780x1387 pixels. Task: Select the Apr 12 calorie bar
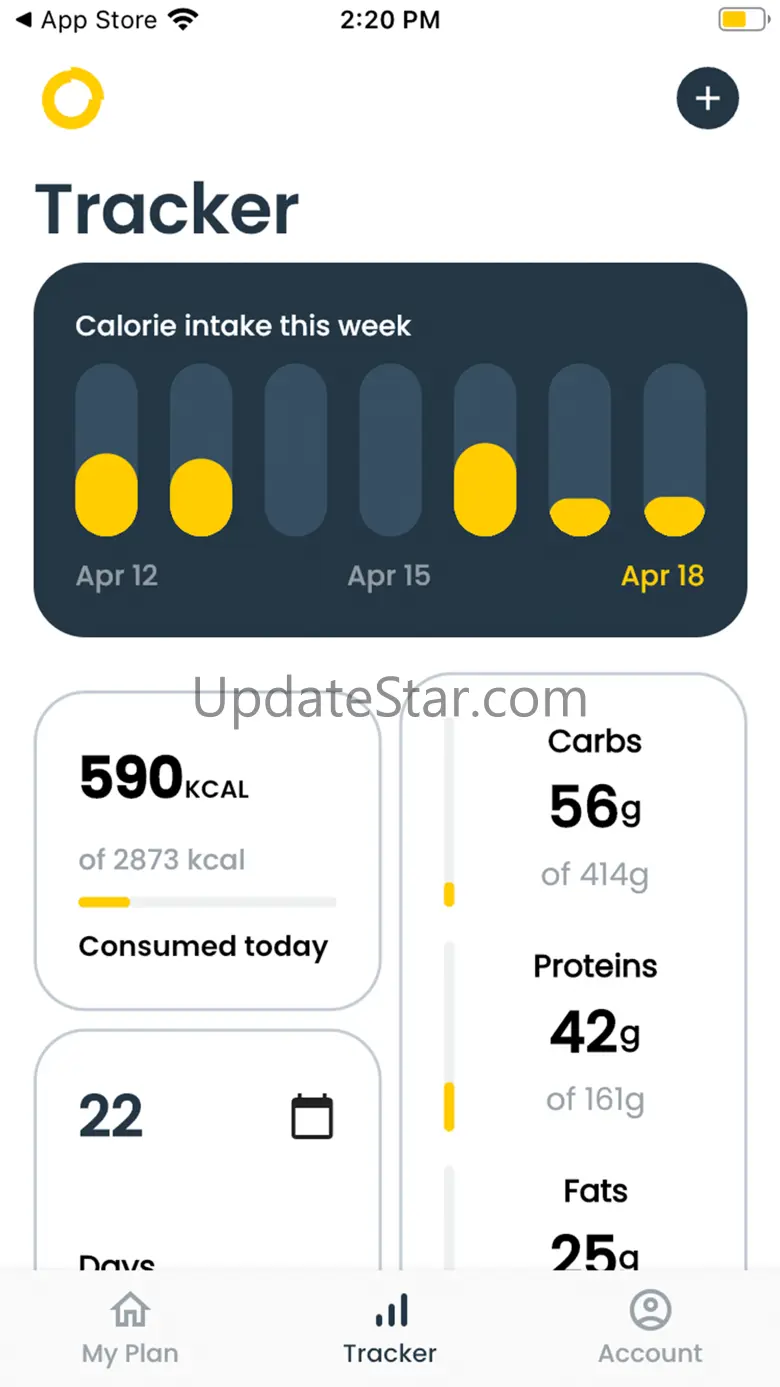pos(106,450)
